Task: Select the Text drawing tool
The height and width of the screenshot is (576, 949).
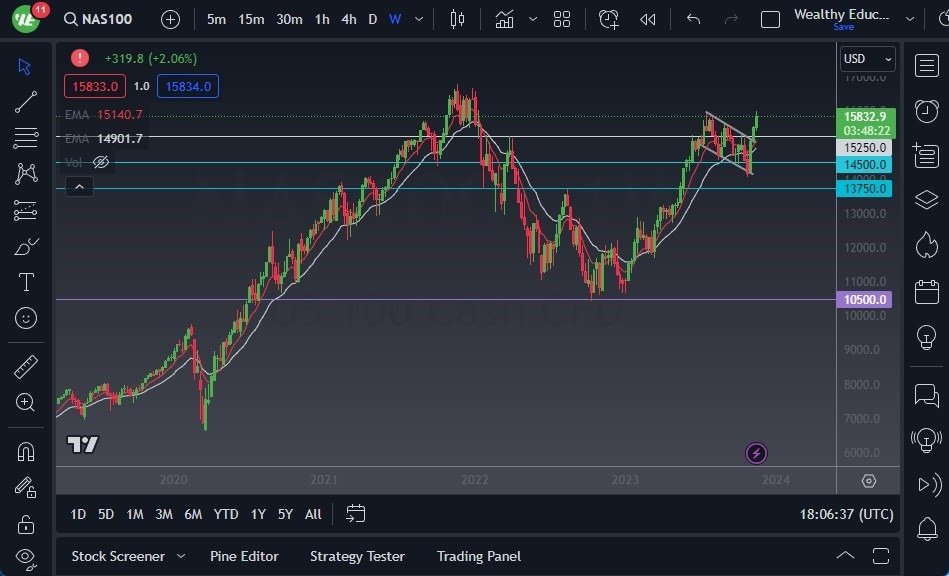Action: pos(25,282)
